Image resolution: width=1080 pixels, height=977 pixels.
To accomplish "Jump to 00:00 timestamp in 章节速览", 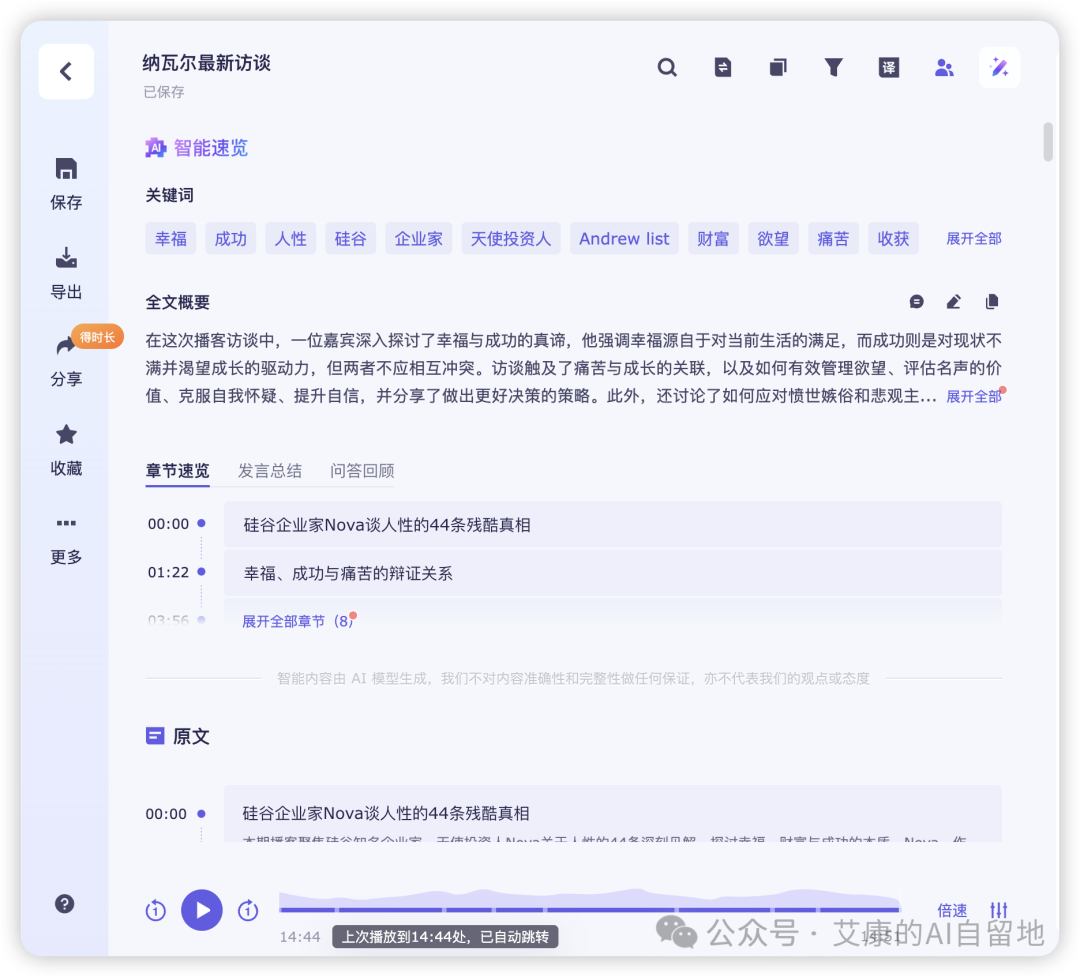I will pos(168,524).
